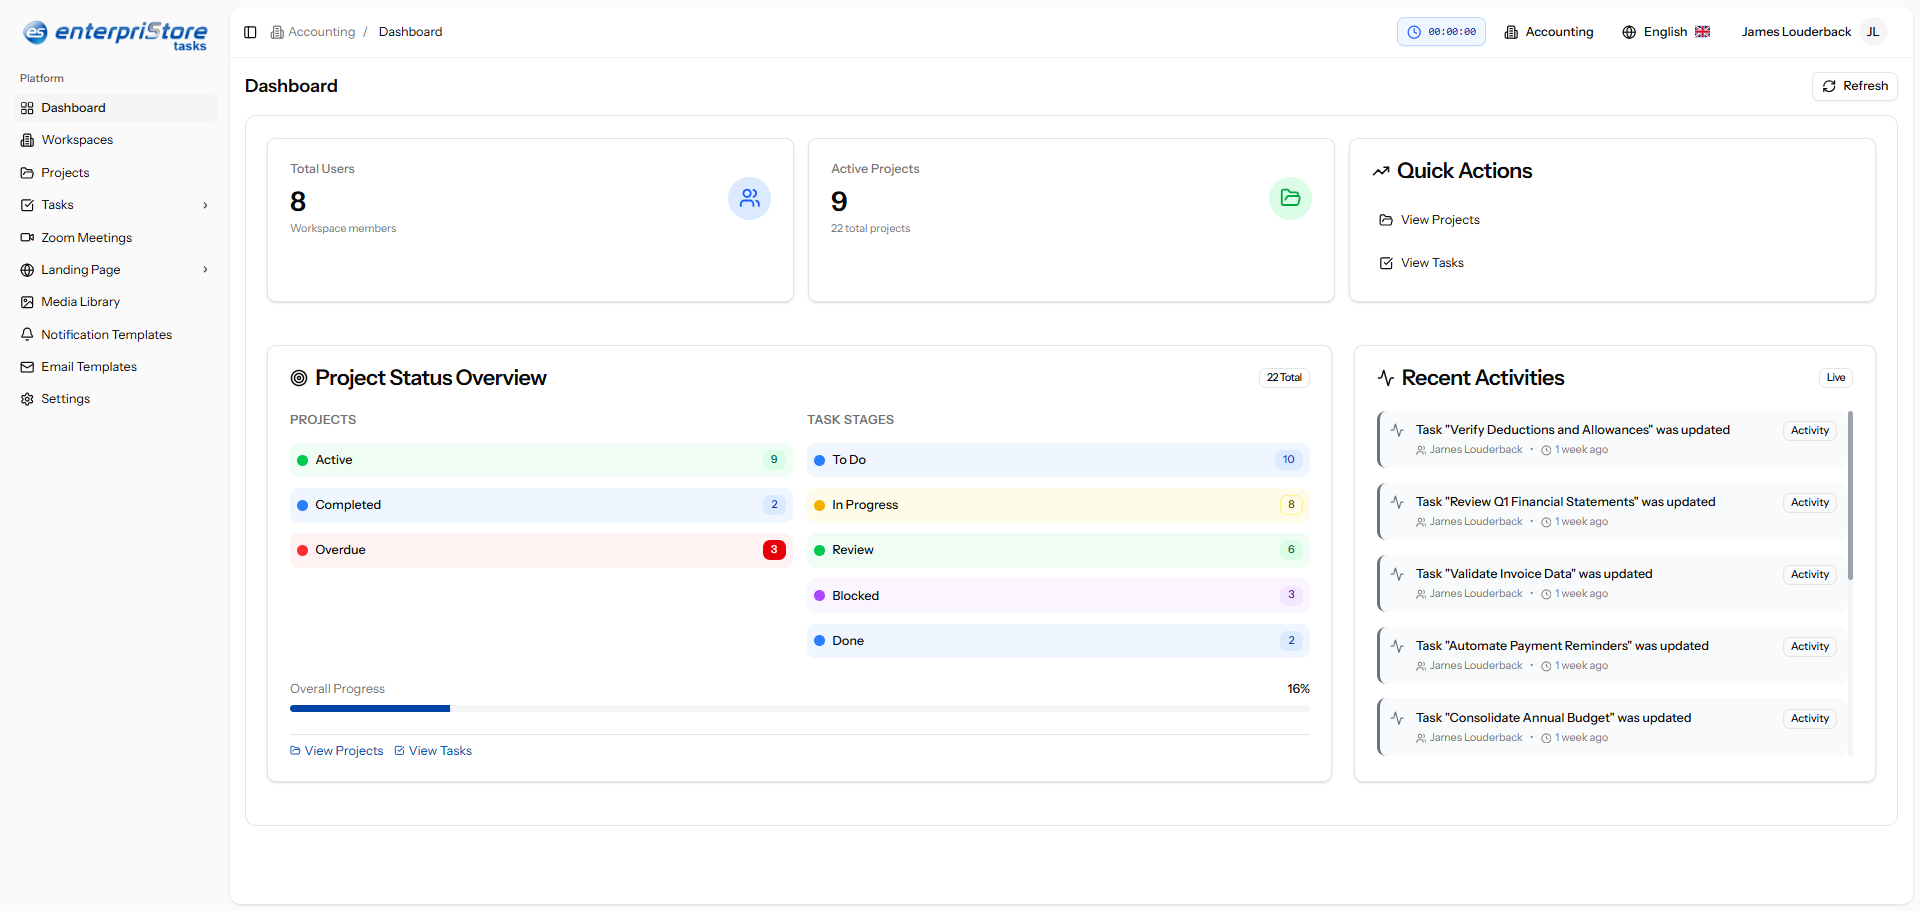The width and height of the screenshot is (1920, 911).
Task: Click the Refresh button
Action: 1855,86
